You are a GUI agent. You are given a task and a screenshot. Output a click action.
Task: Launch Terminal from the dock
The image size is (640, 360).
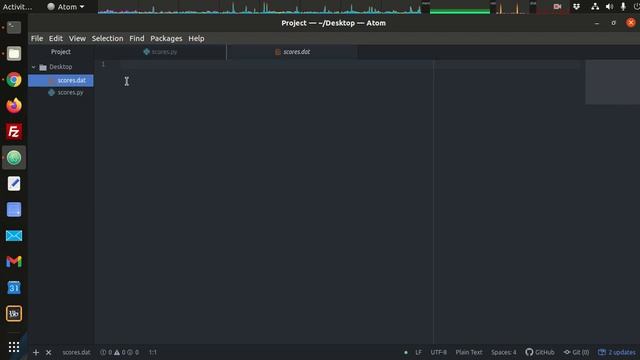[x=14, y=27]
